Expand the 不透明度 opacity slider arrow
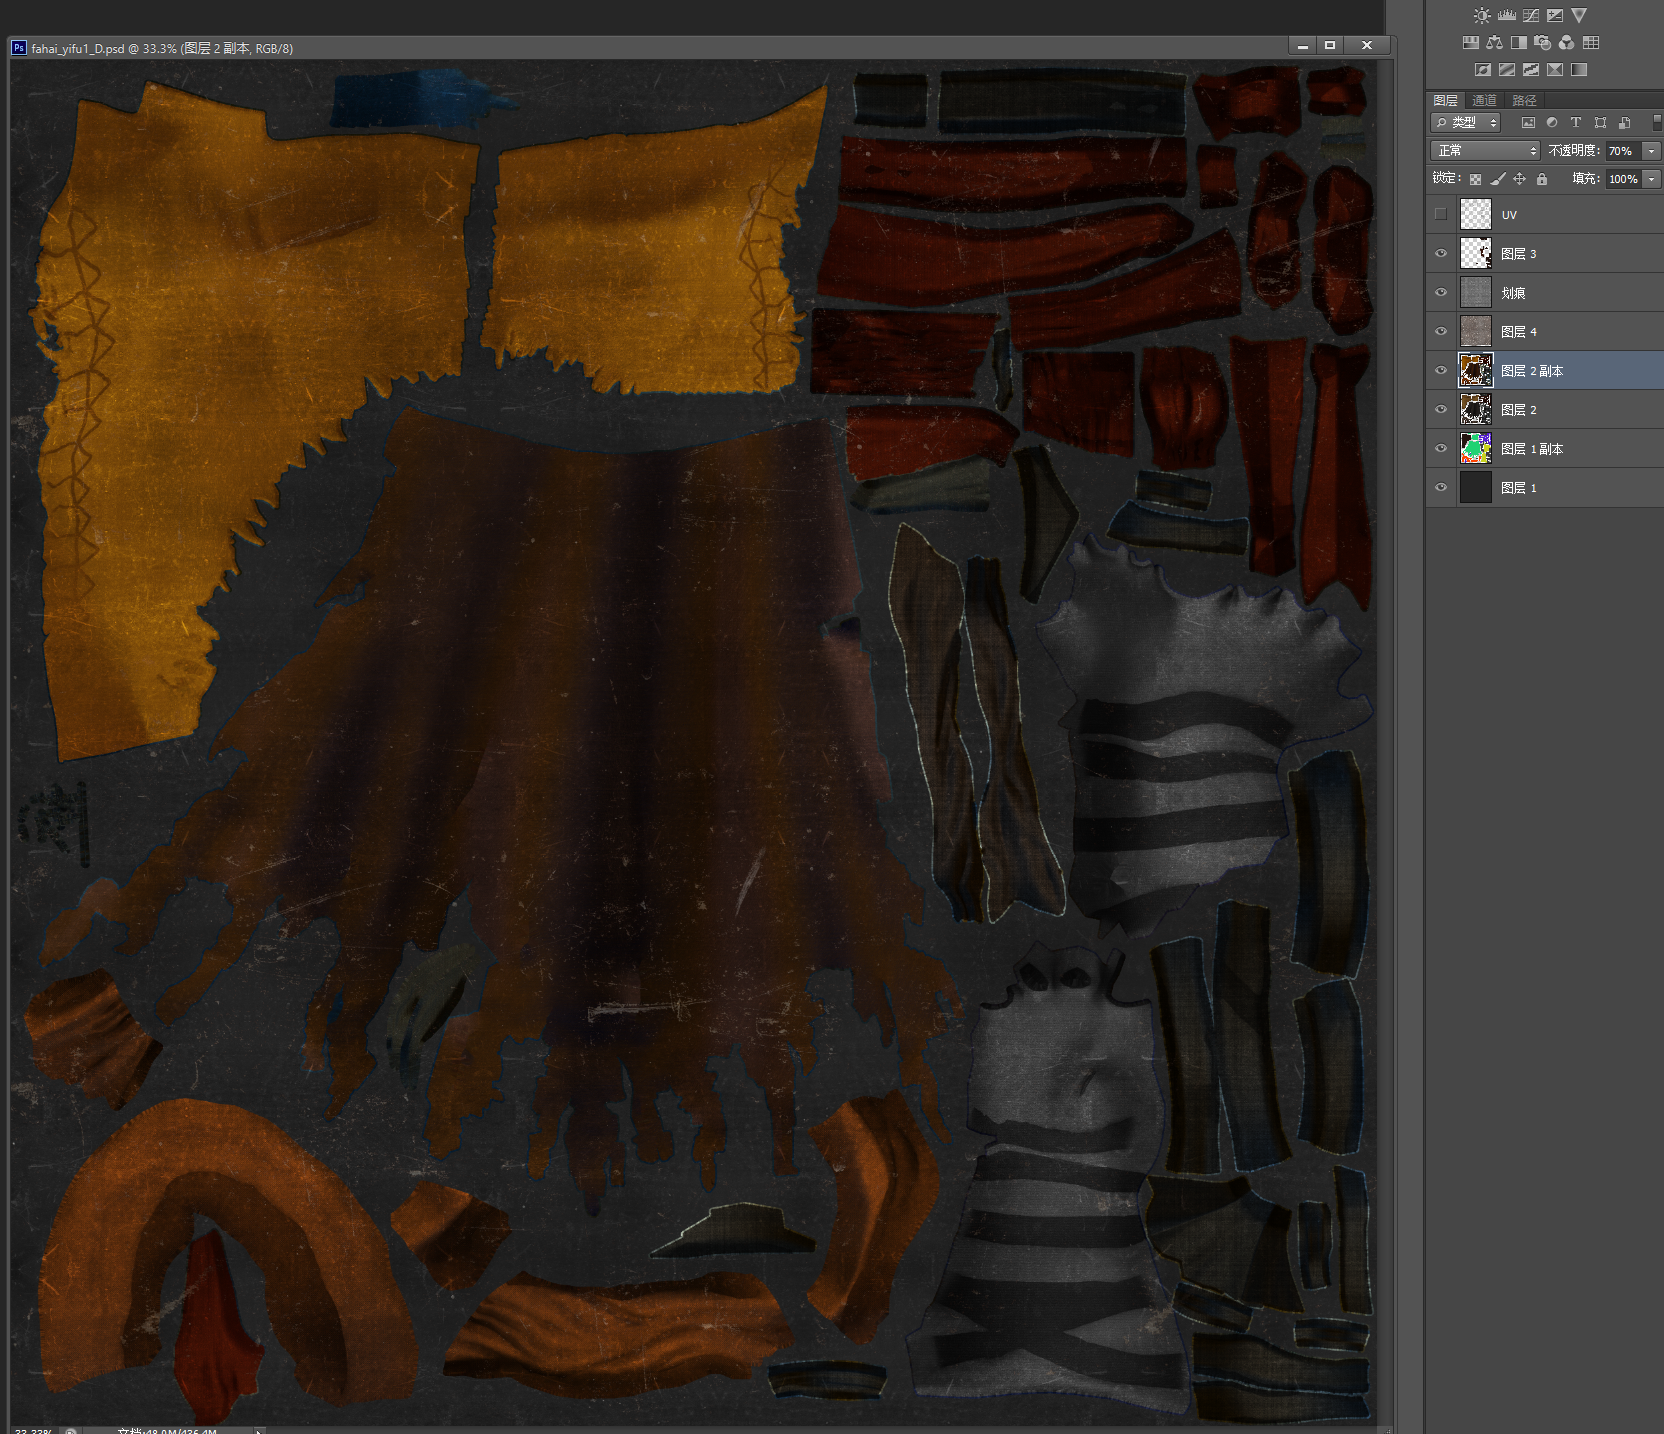The height and width of the screenshot is (1434, 1664). click(1651, 150)
